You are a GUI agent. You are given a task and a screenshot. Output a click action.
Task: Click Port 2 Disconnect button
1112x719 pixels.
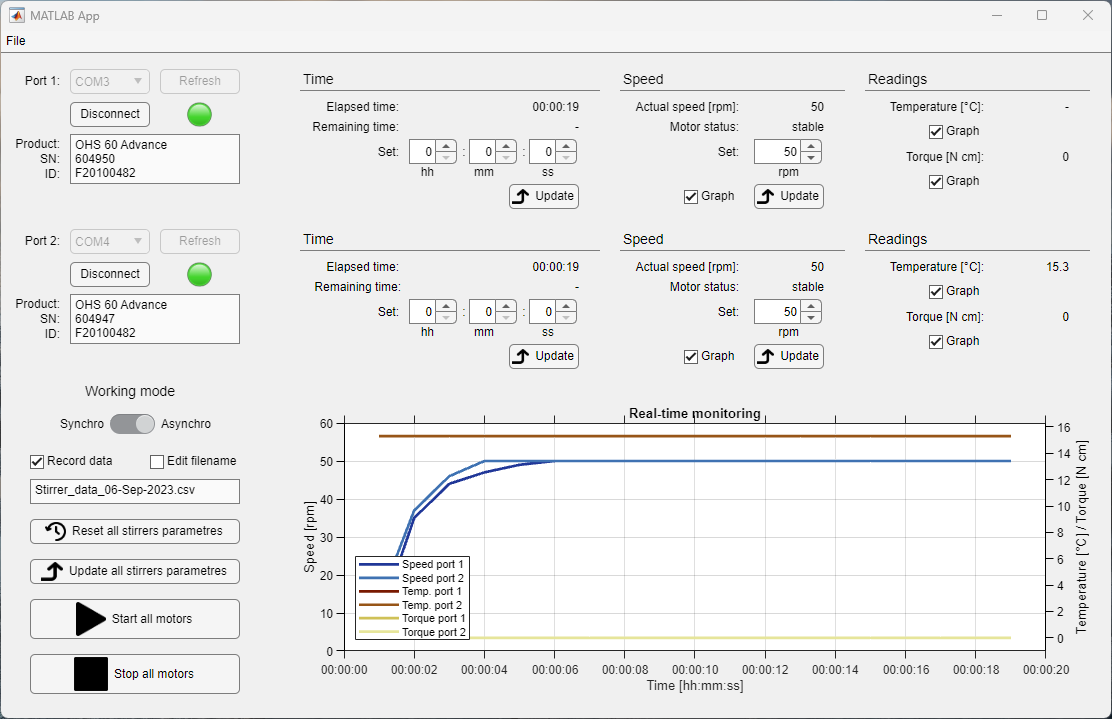110,274
